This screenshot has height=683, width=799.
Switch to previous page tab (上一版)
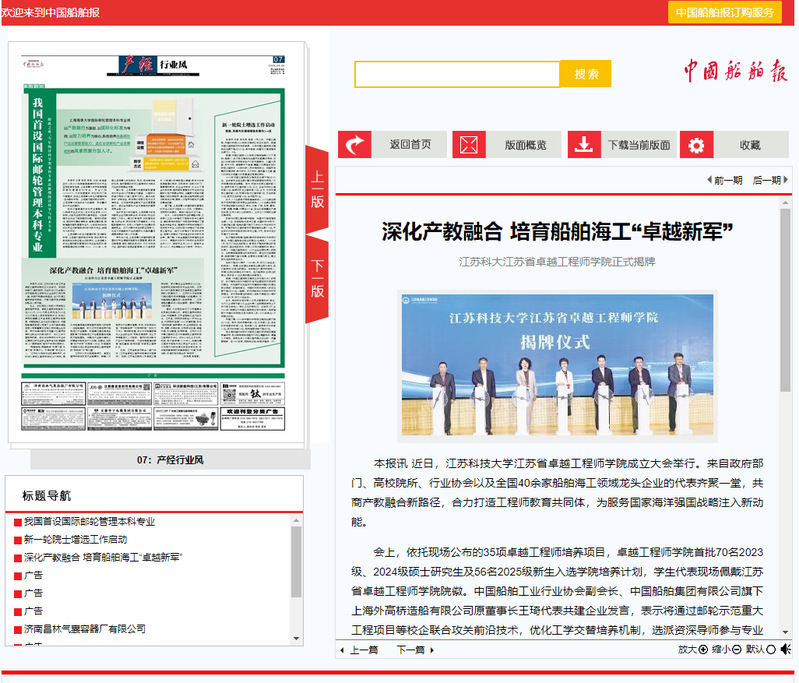(317, 188)
